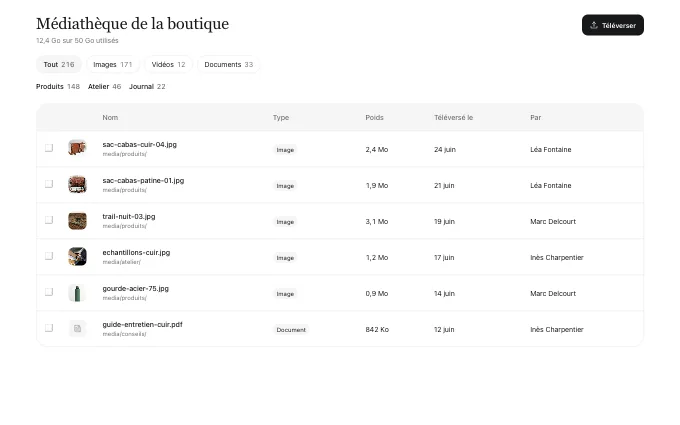
Task: Click Inès Charpentier in echantillons-cuir.jpg row
Action: coord(557,258)
